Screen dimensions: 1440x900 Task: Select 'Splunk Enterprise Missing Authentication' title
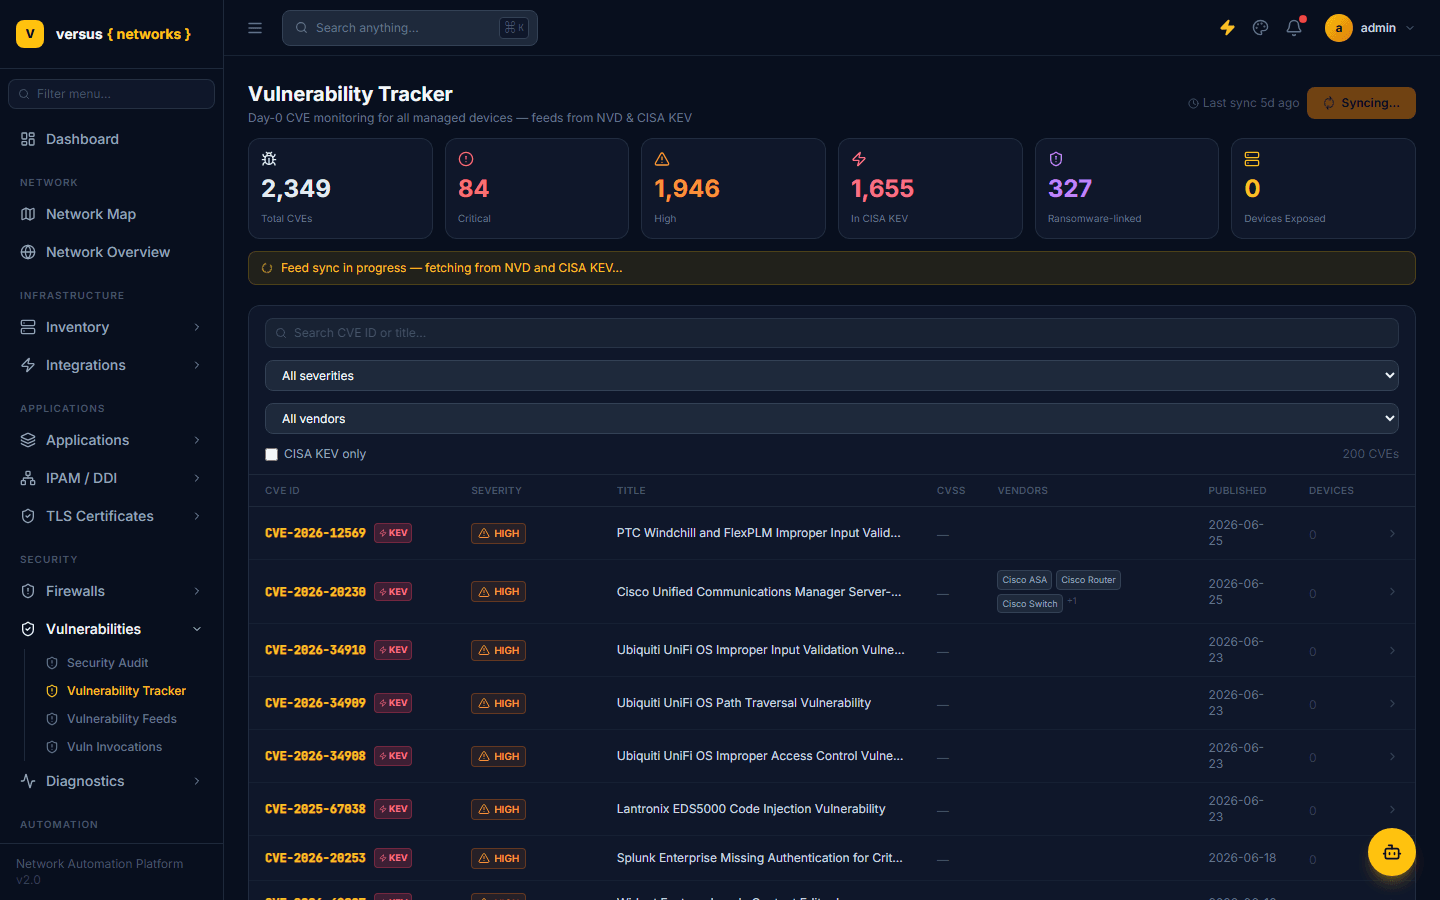(x=759, y=858)
